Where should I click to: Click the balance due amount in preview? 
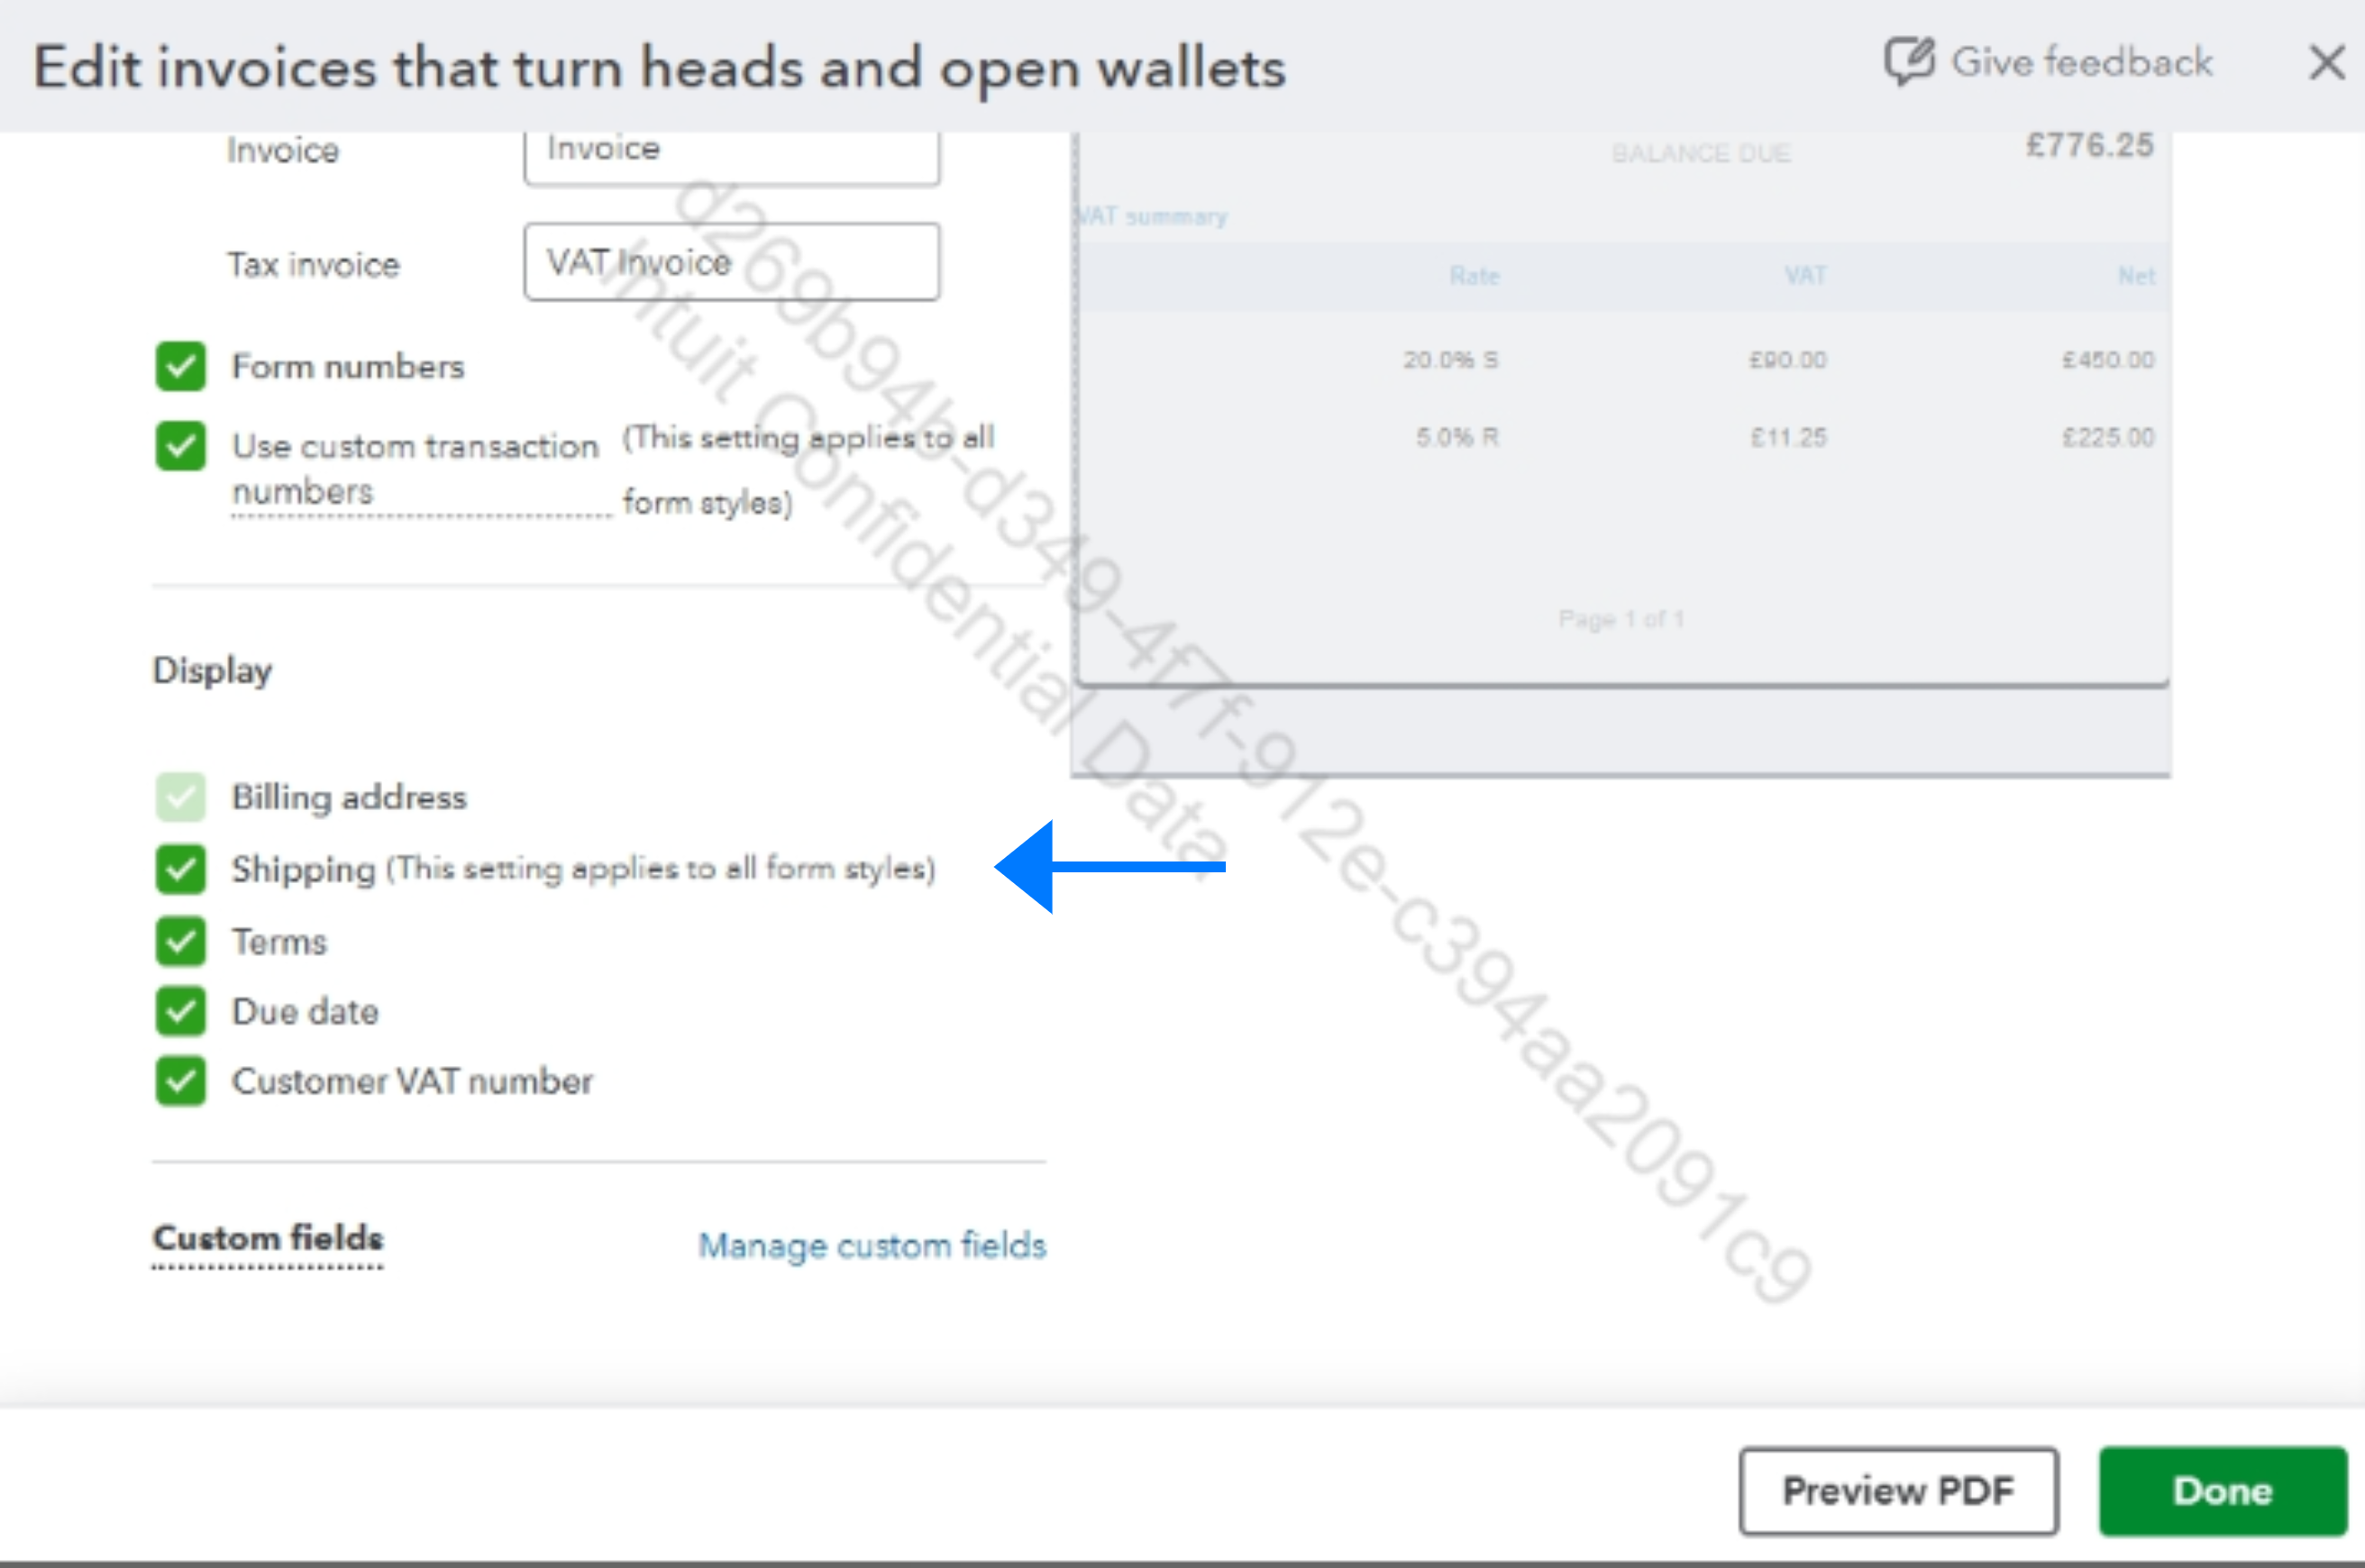[x=2089, y=146]
